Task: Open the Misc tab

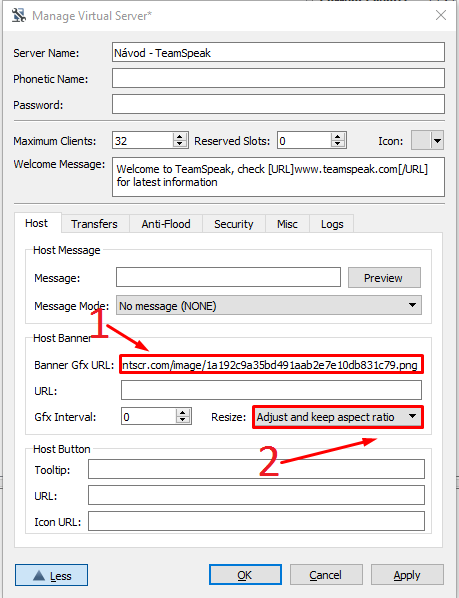Action: pos(287,224)
